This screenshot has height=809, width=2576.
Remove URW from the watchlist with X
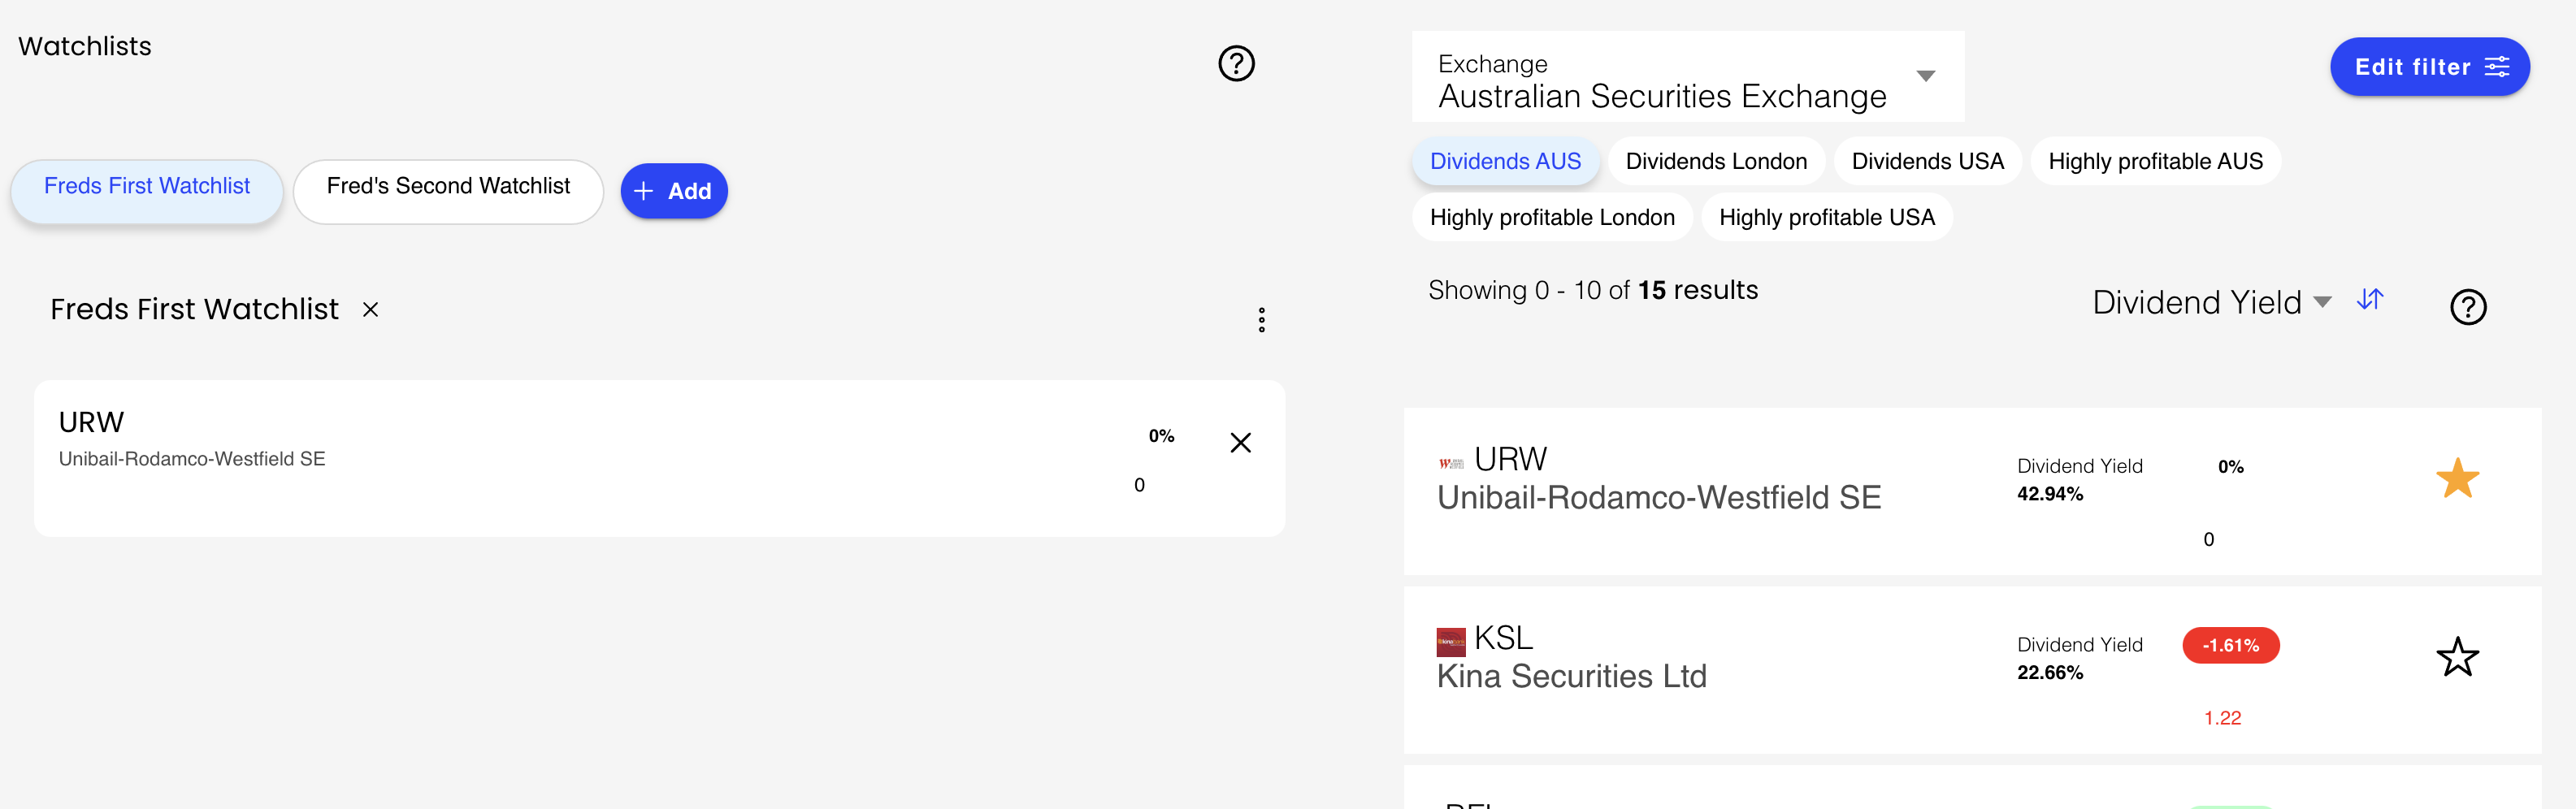[1240, 443]
